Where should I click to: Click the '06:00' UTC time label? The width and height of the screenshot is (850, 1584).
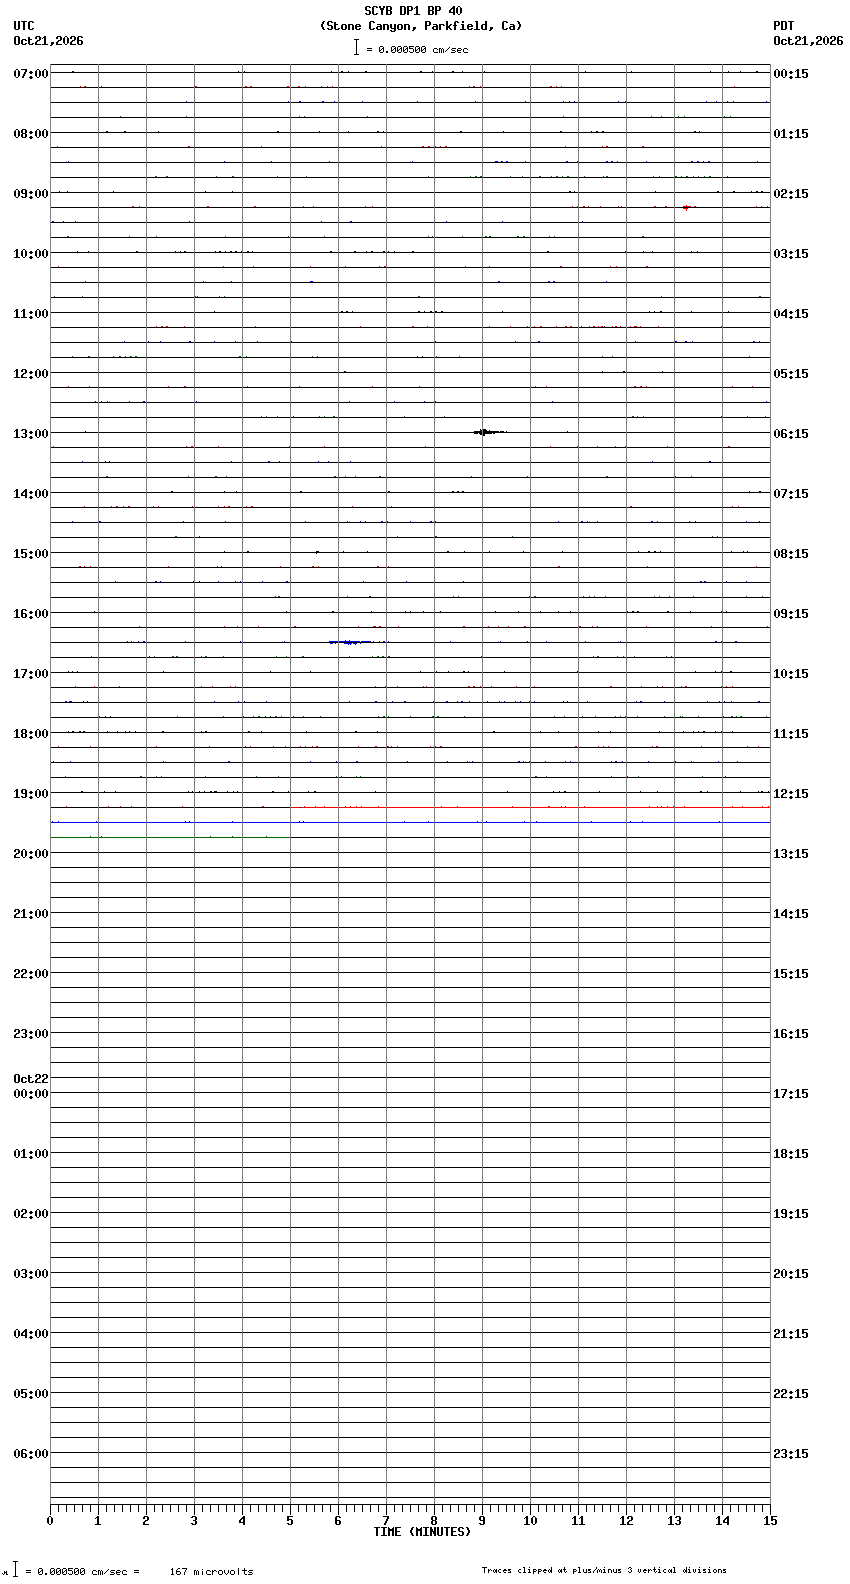tap(31, 1454)
